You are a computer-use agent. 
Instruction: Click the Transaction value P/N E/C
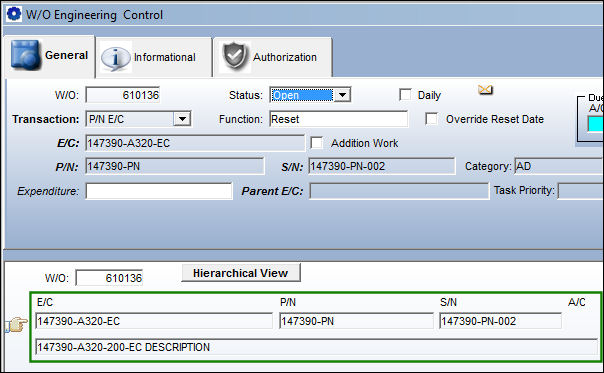point(106,119)
